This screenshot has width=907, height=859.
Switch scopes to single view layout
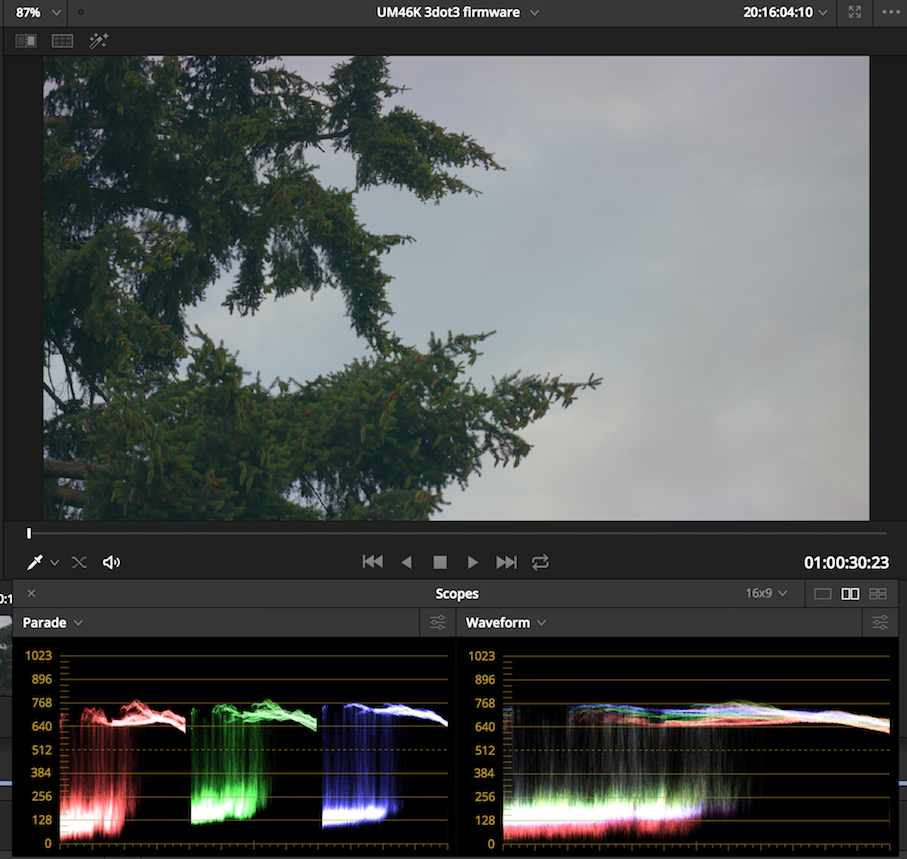point(823,594)
